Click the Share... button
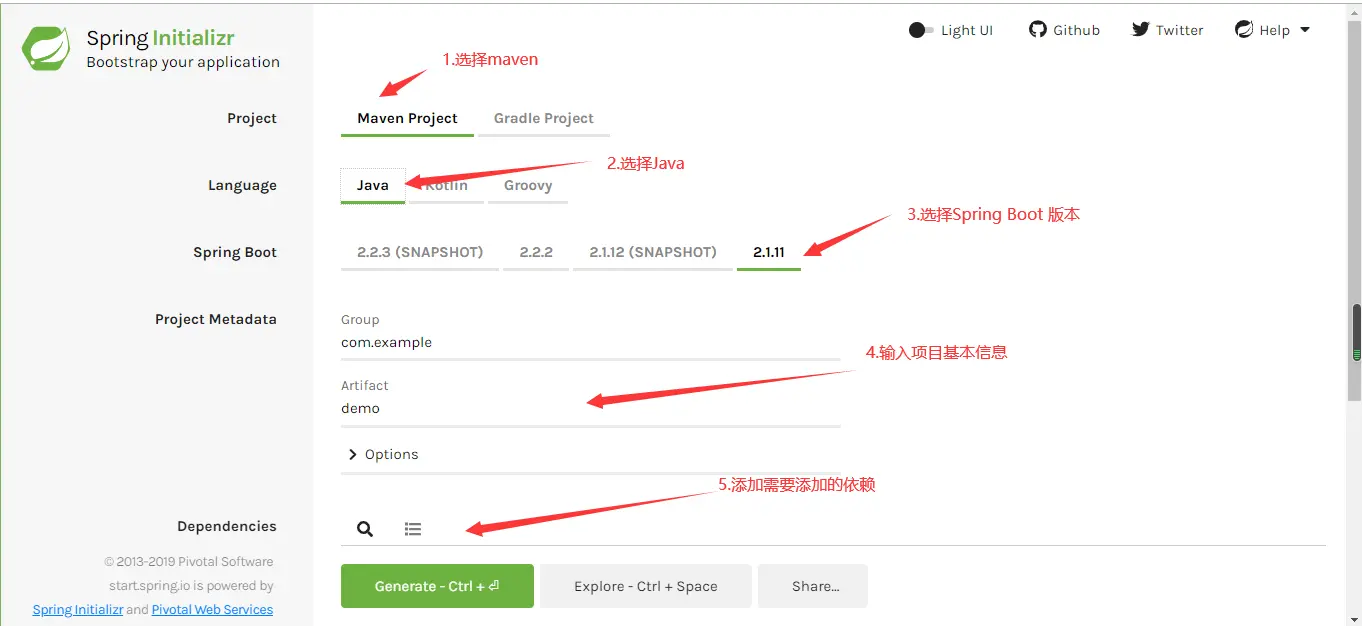 (813, 586)
